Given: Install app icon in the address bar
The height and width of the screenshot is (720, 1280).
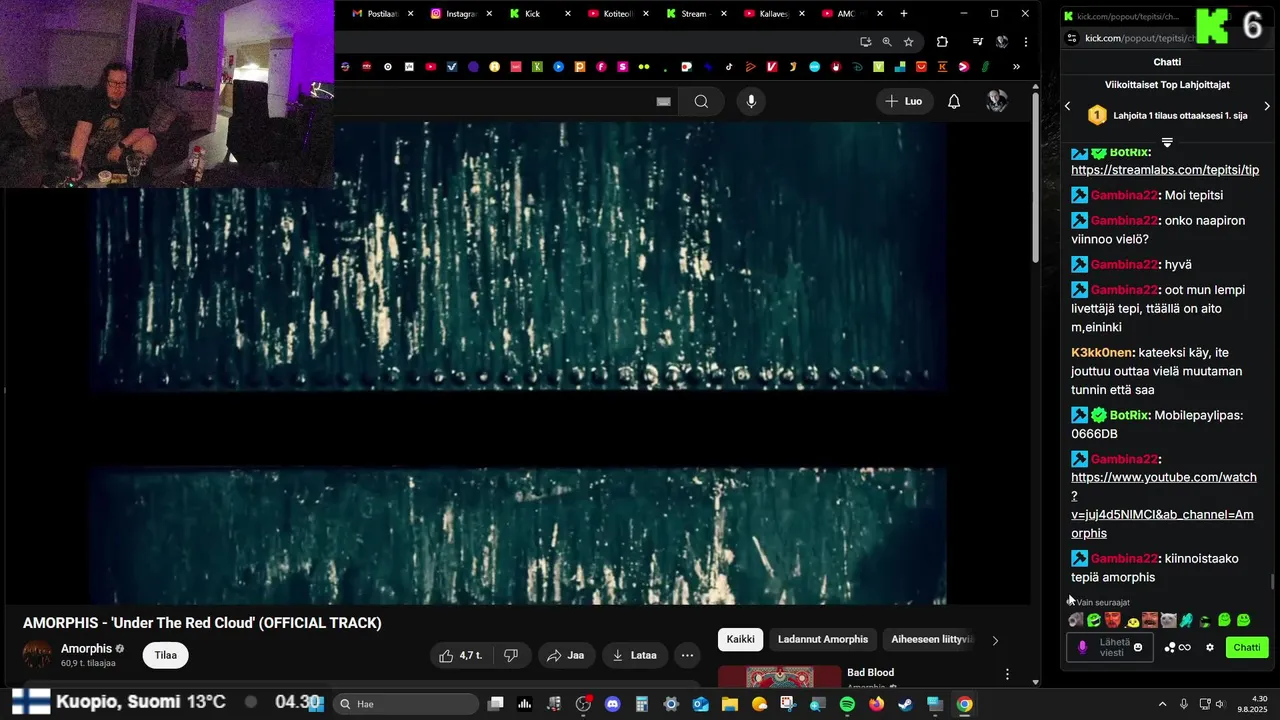Looking at the screenshot, I should (866, 42).
